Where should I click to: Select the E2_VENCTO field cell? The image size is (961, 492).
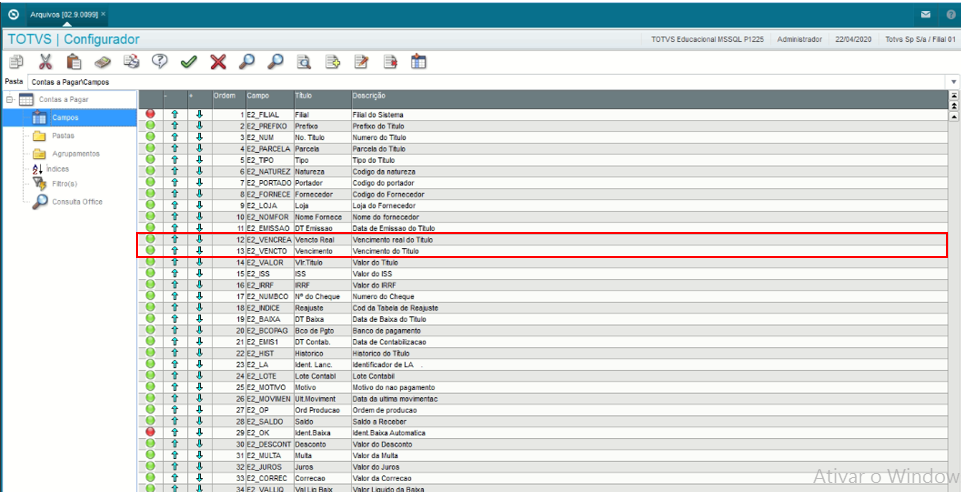pyautogui.click(x=269, y=251)
